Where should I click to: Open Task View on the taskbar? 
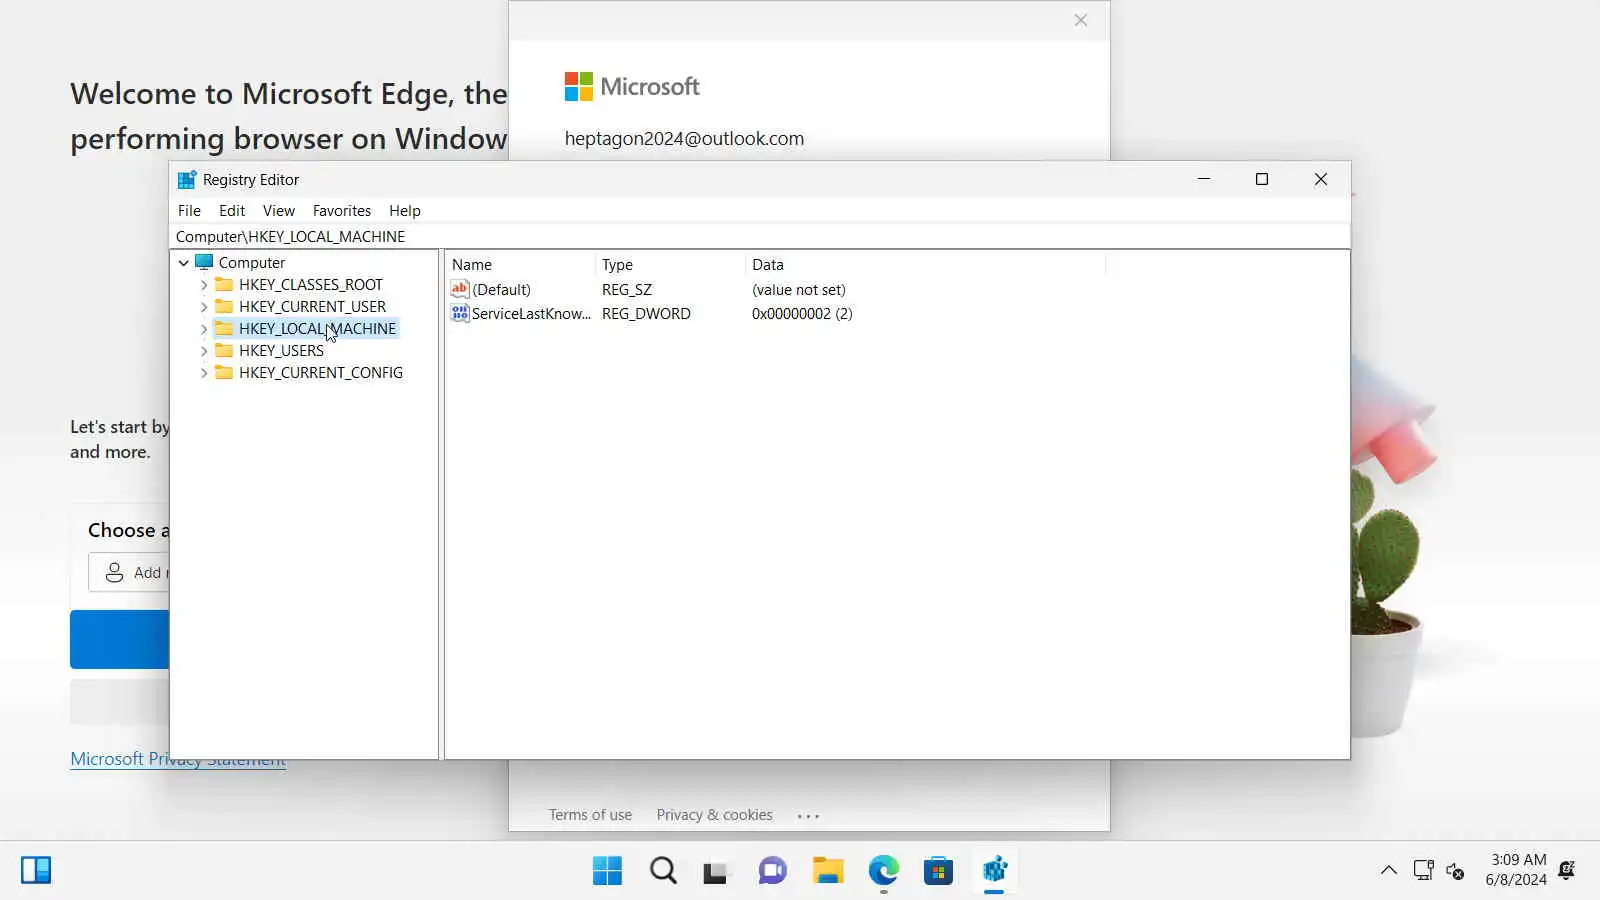pos(717,871)
